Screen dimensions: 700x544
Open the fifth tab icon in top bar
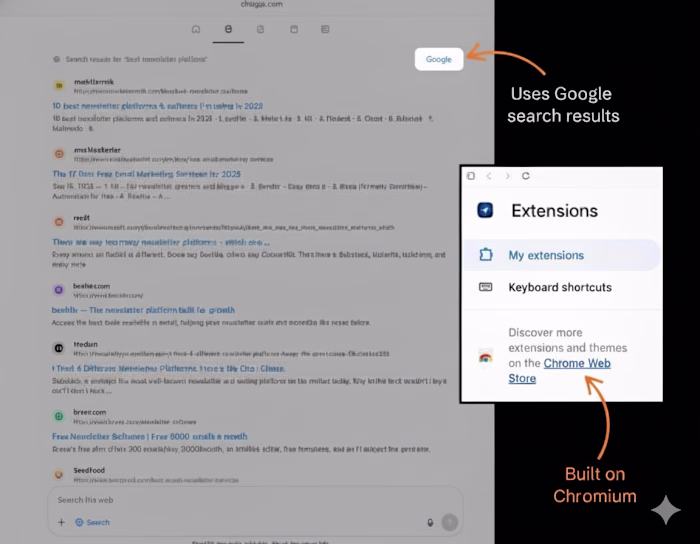(x=325, y=29)
